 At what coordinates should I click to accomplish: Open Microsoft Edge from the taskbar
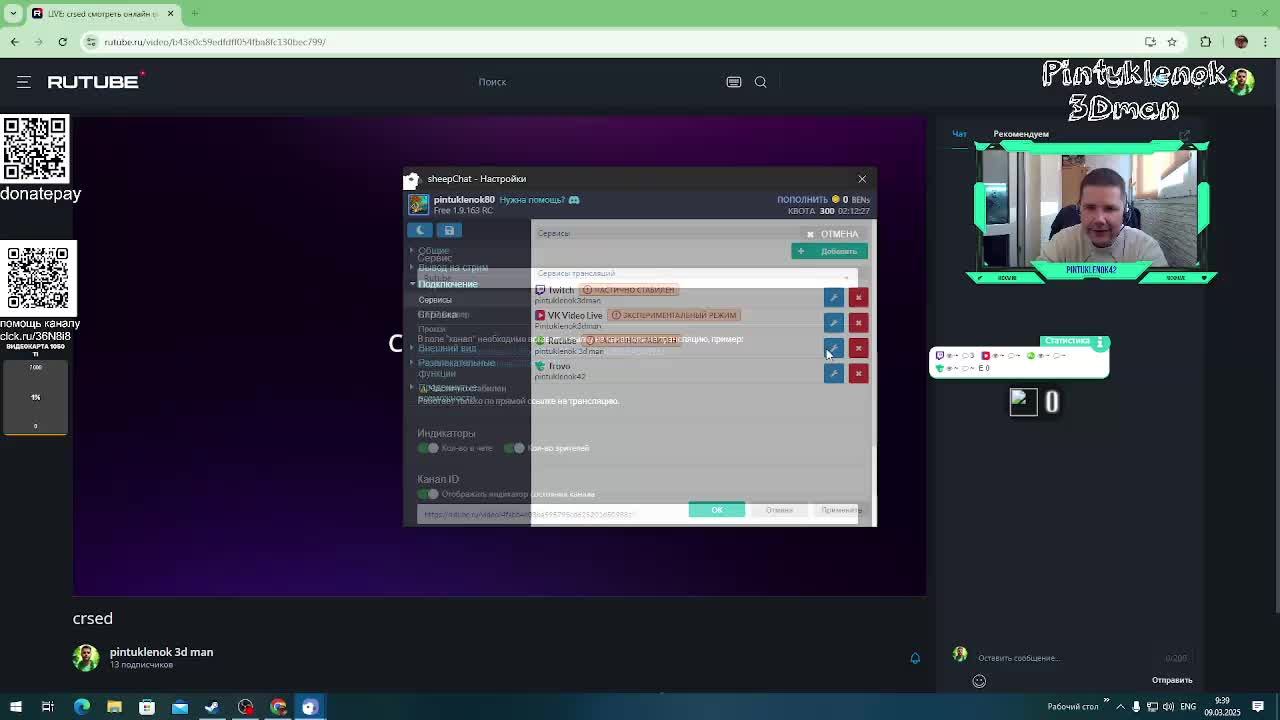coord(82,707)
